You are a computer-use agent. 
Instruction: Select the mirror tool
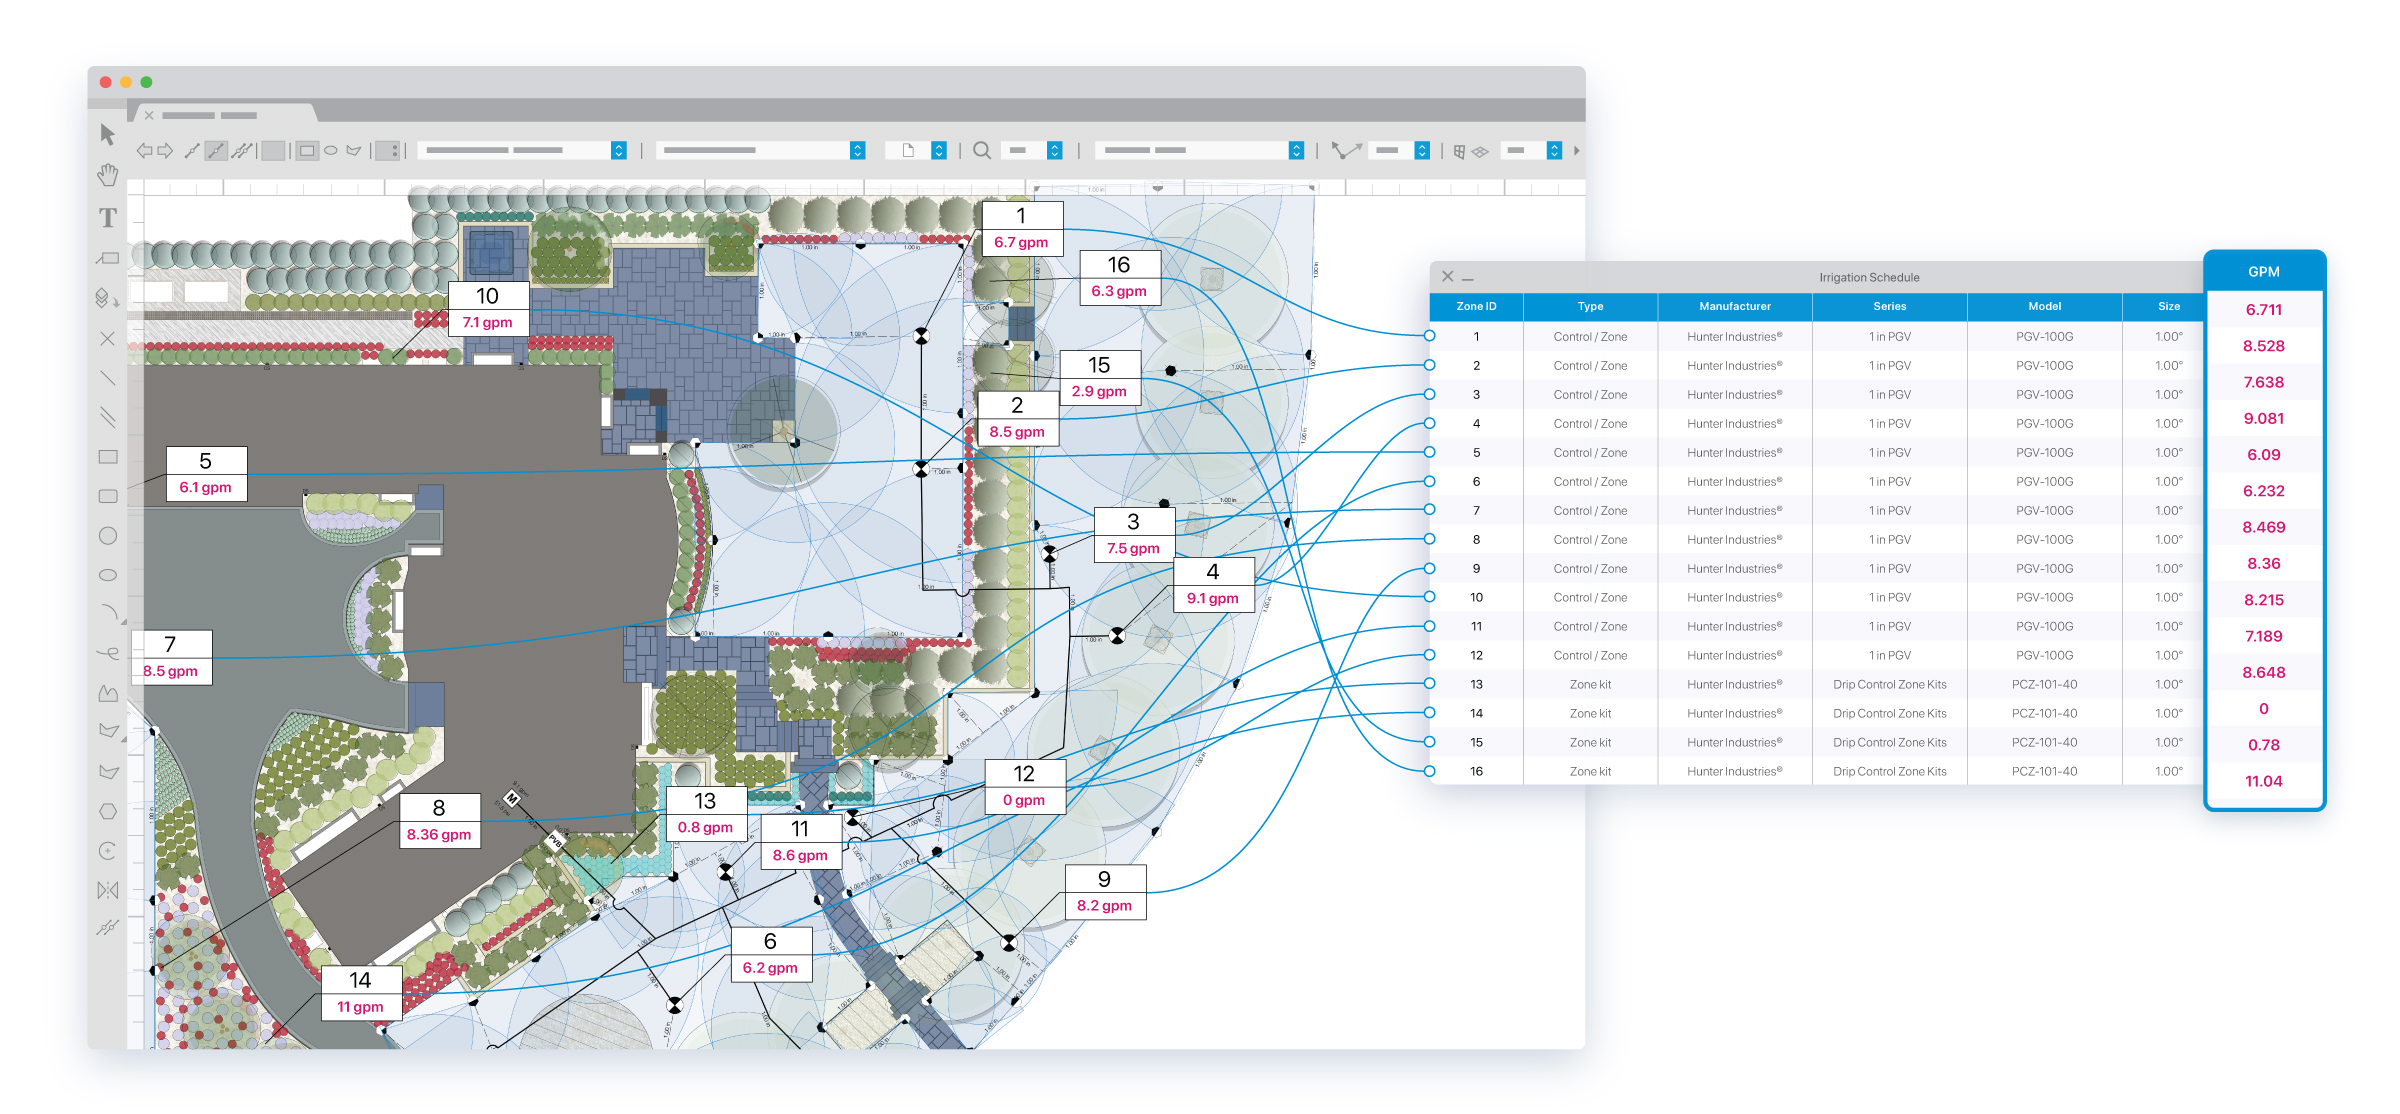click(x=108, y=890)
